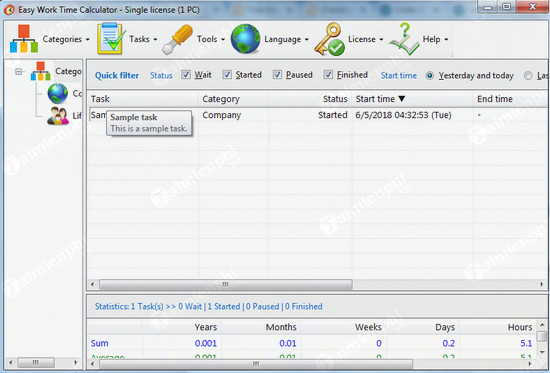
Task: Click the "Months" statistics column header
Action: 281,327
